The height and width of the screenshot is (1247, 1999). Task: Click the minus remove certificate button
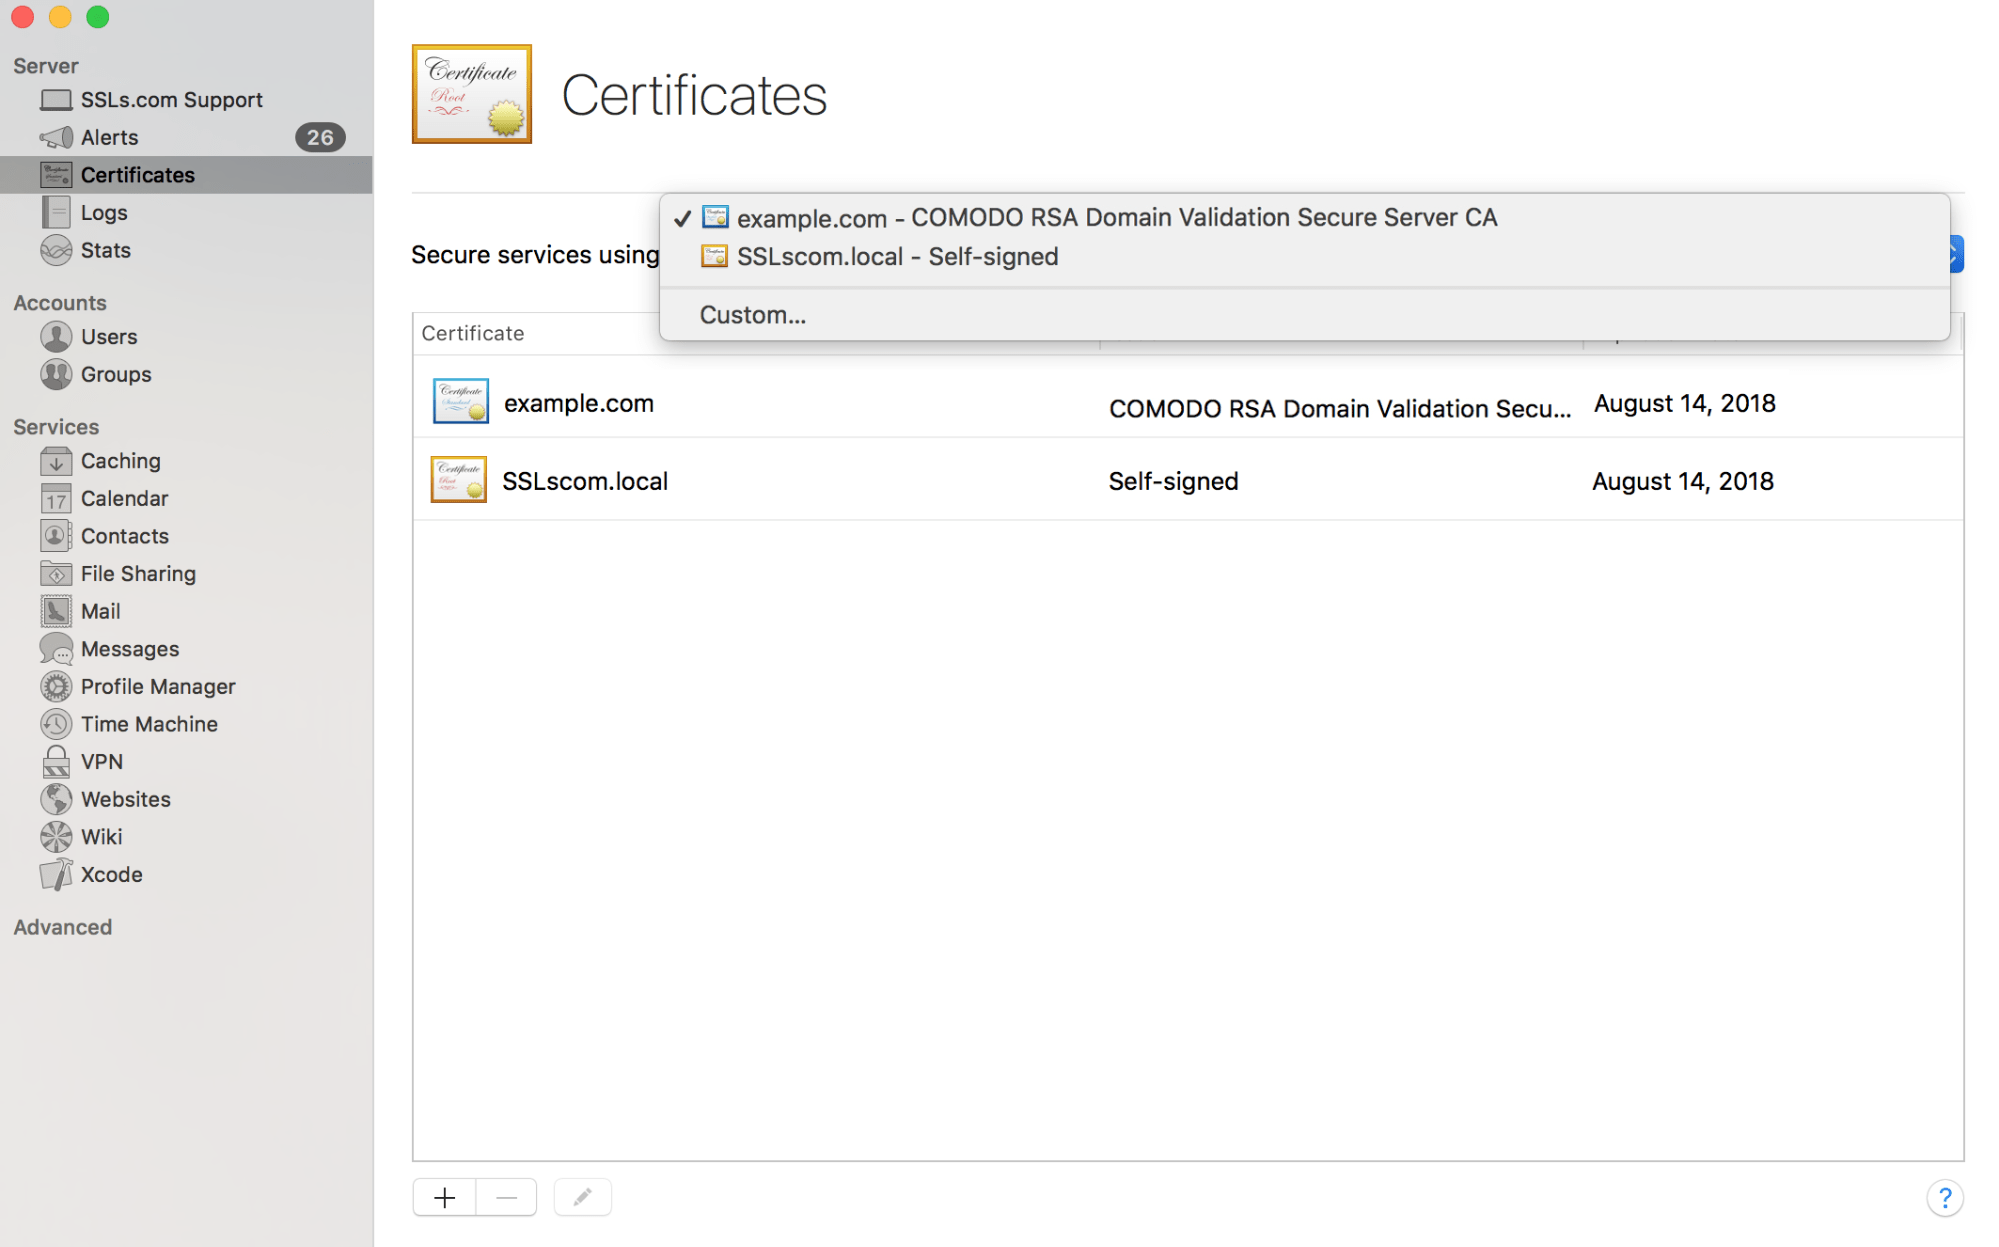pos(506,1197)
